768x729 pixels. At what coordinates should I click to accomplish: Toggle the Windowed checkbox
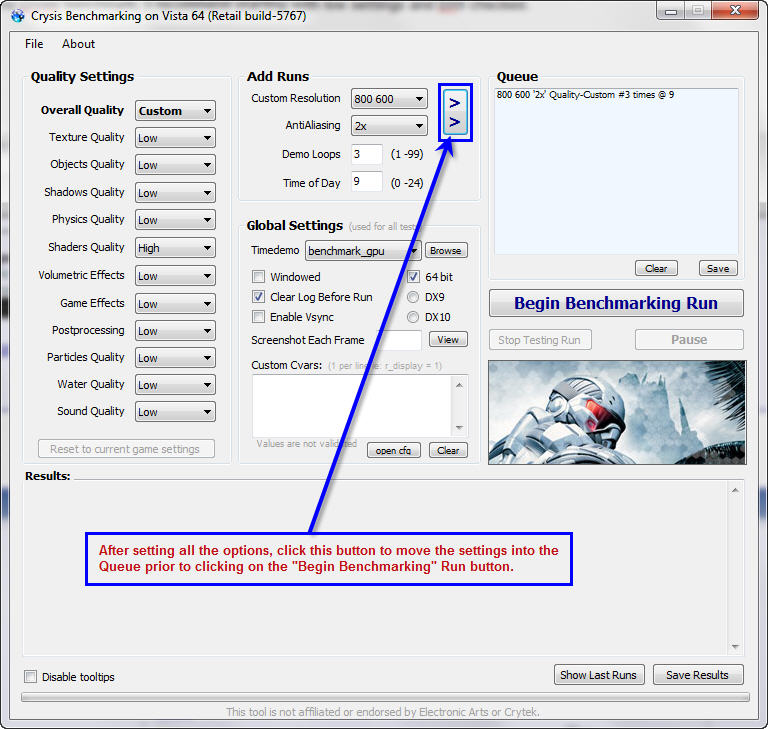pyautogui.click(x=259, y=277)
